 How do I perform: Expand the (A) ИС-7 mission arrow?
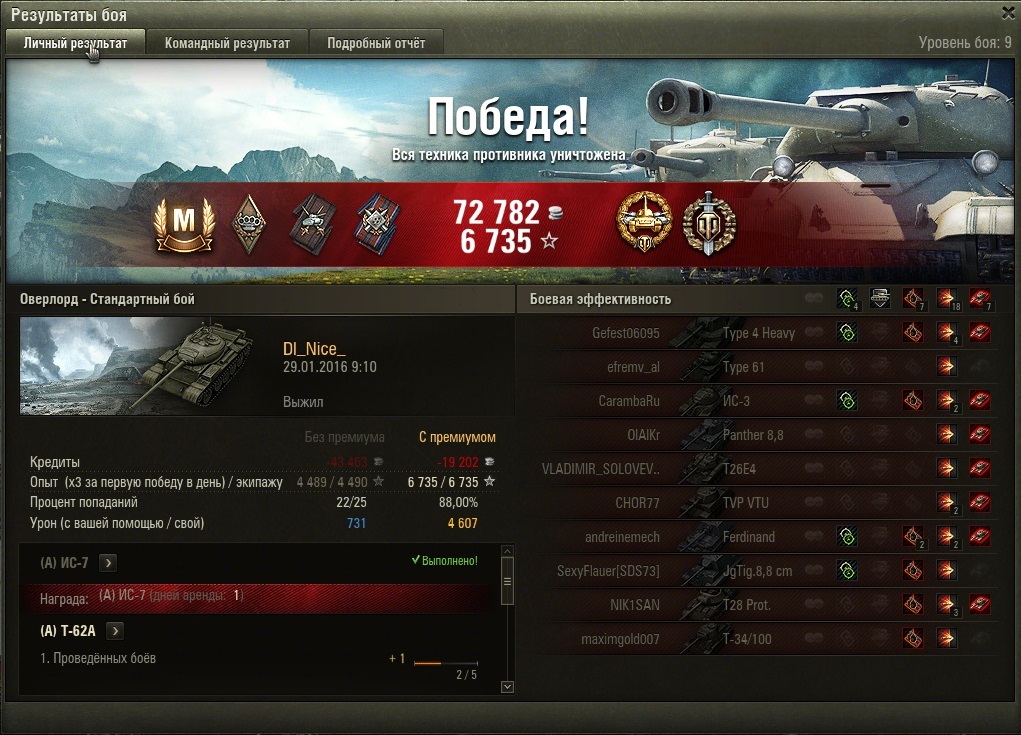tap(108, 562)
